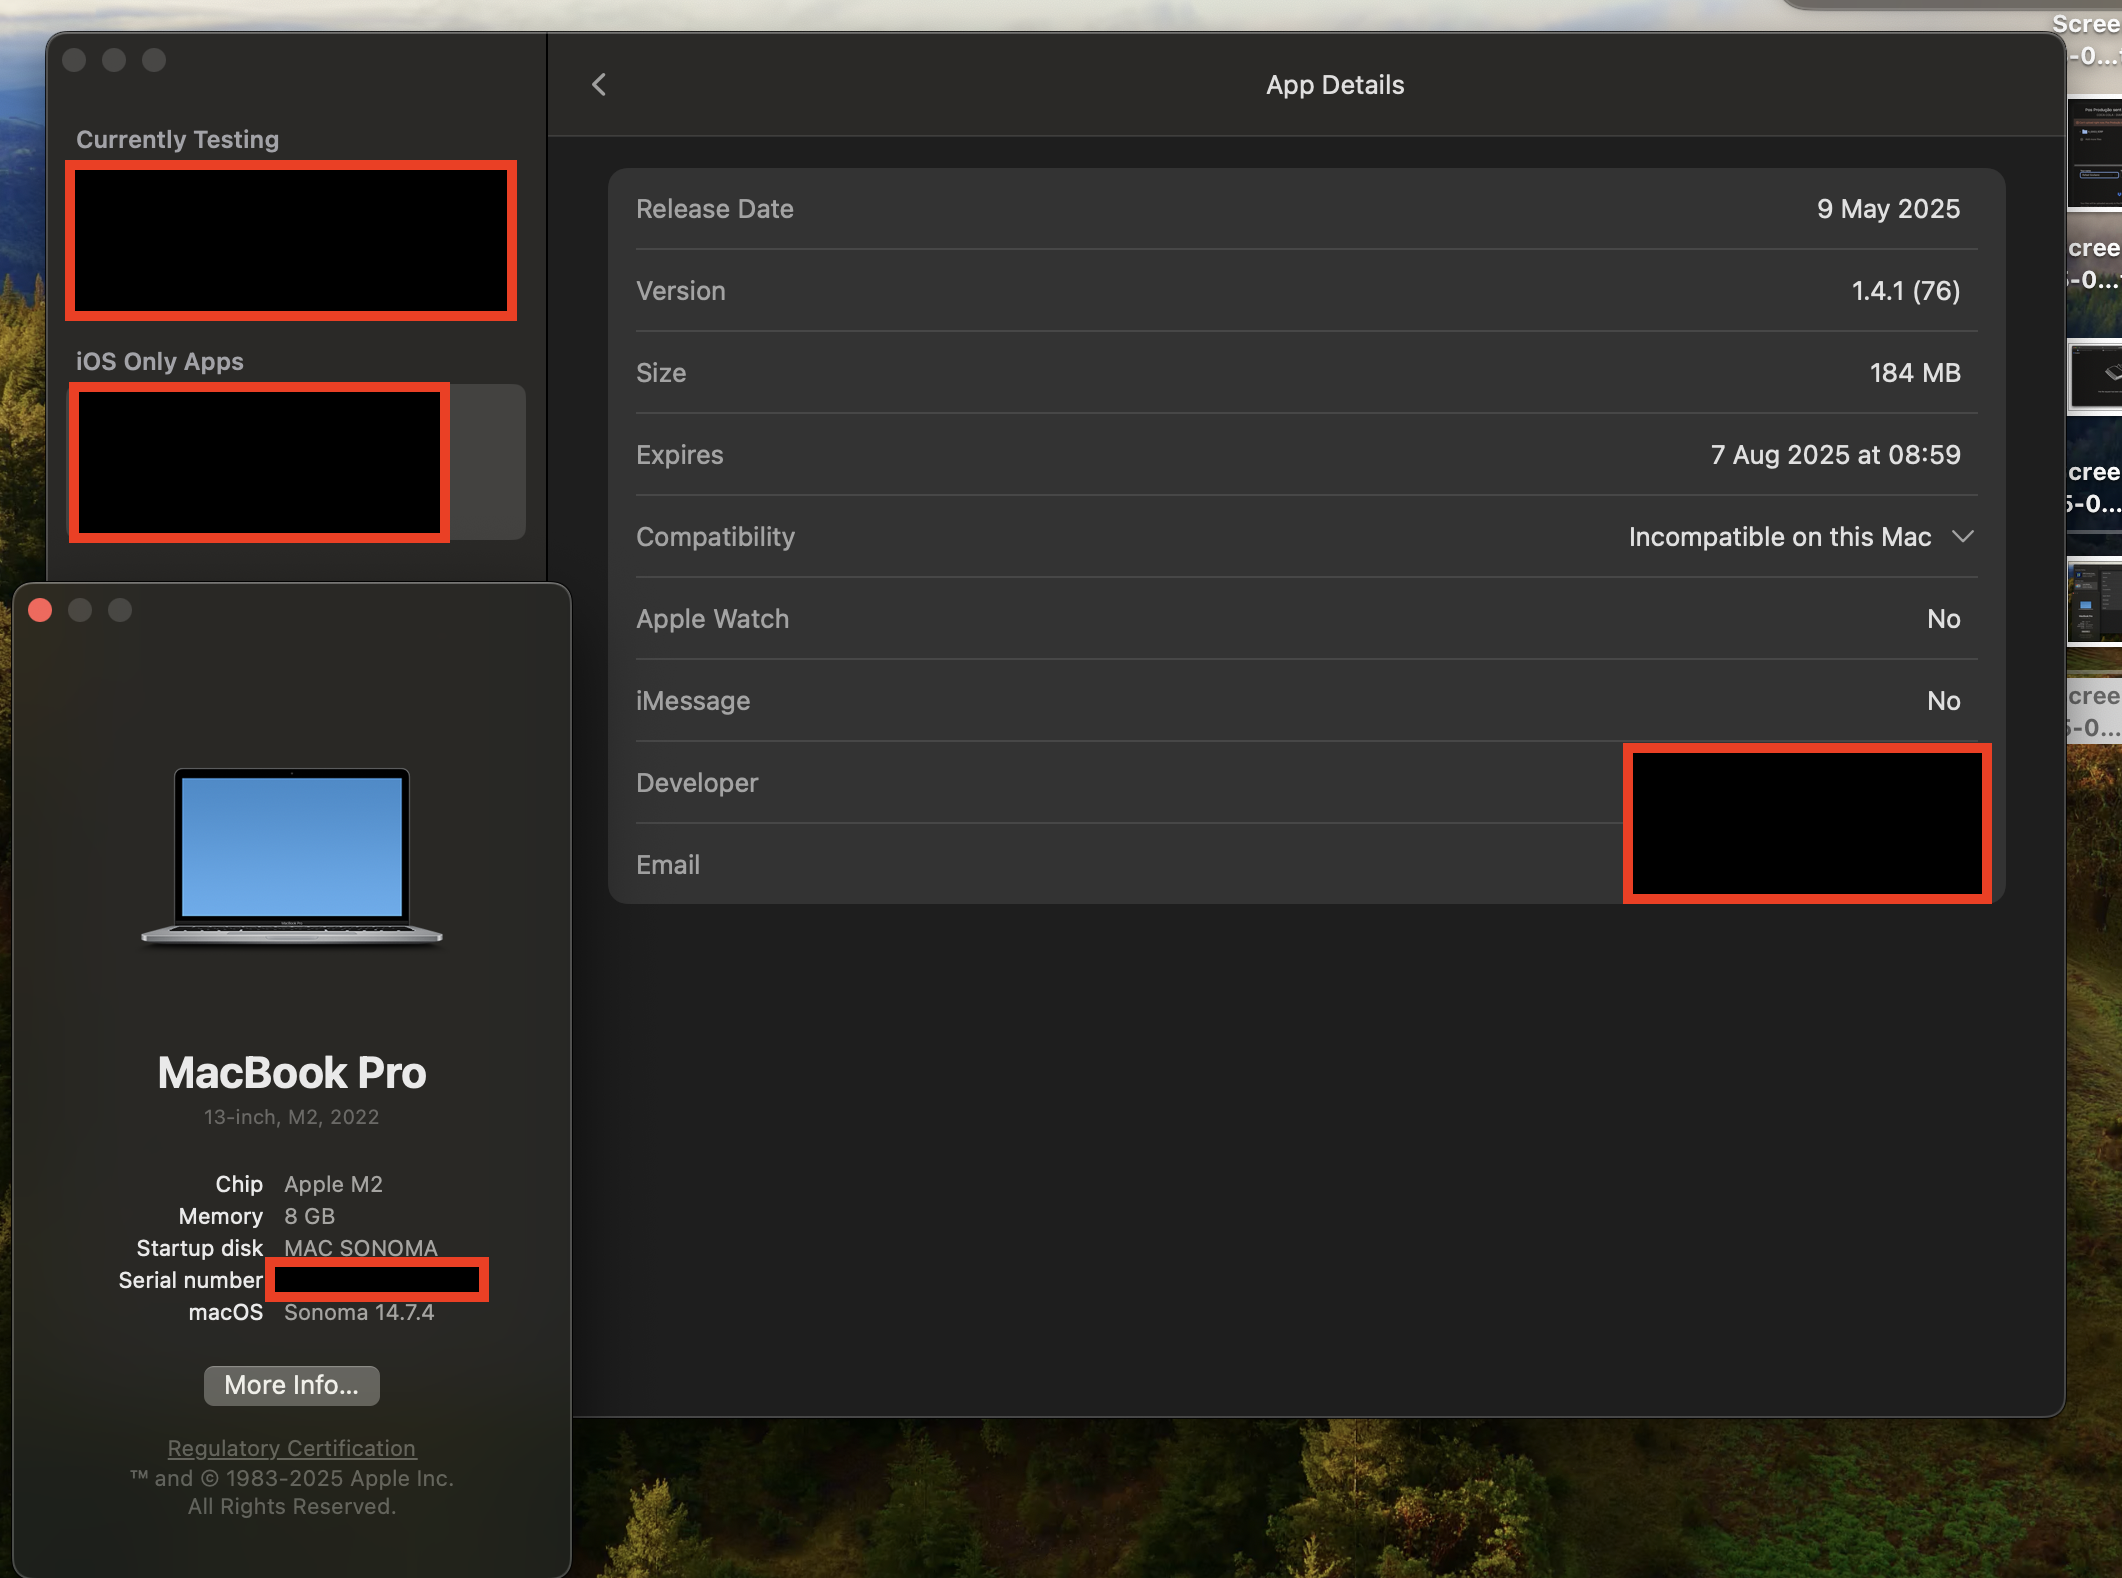Select the version text 1.4.1 (76)
Viewport: 2122px width, 1578px height.
pyautogui.click(x=1906, y=291)
